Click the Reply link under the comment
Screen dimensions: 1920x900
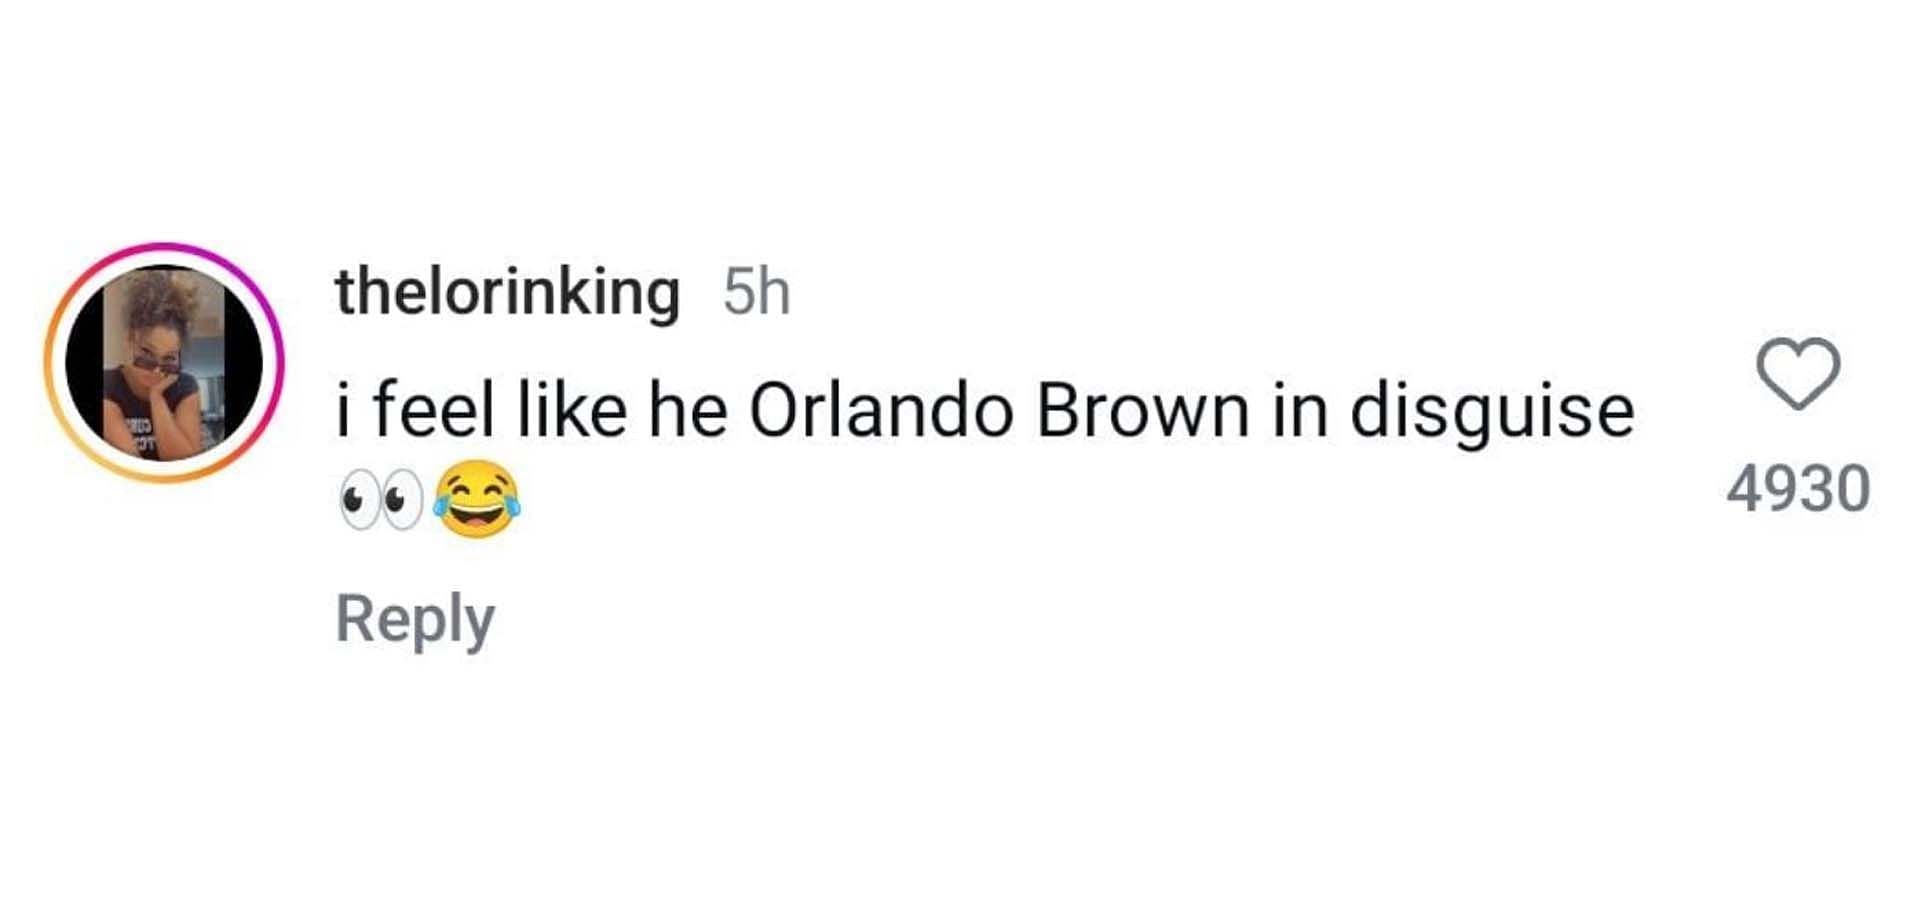tap(415, 620)
